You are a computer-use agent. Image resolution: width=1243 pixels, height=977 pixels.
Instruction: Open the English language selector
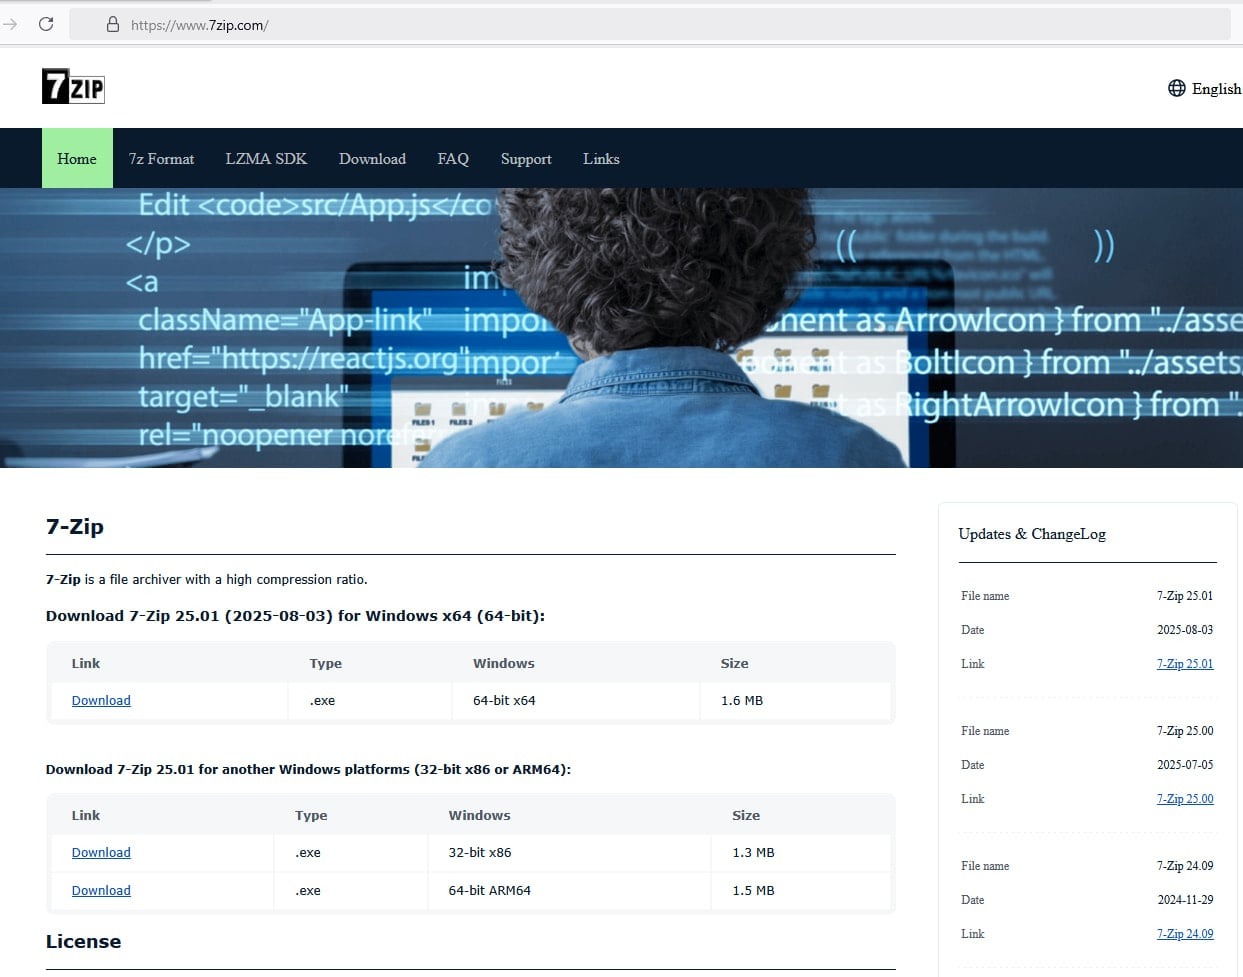1215,88
